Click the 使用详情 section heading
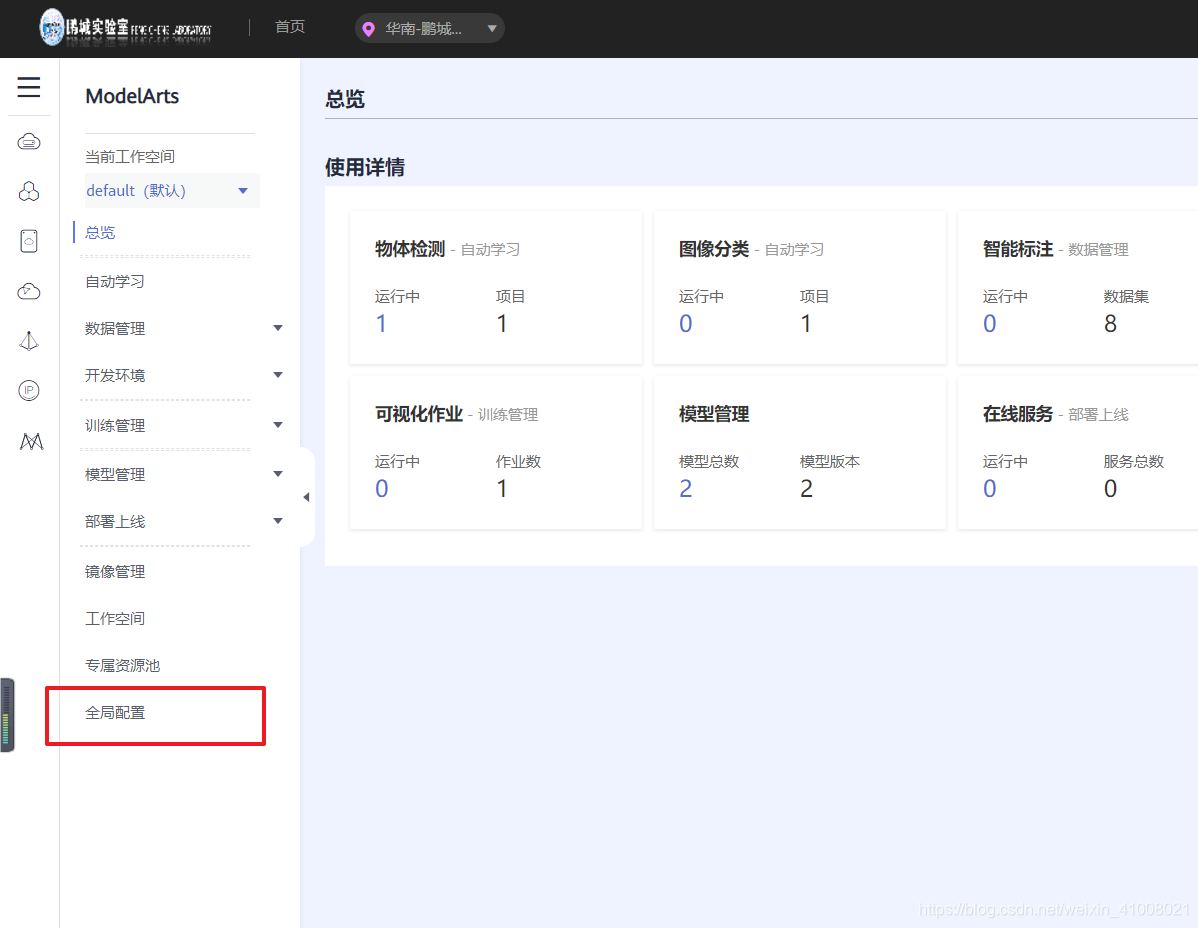Screen dimensions: 1198x928 (364, 167)
